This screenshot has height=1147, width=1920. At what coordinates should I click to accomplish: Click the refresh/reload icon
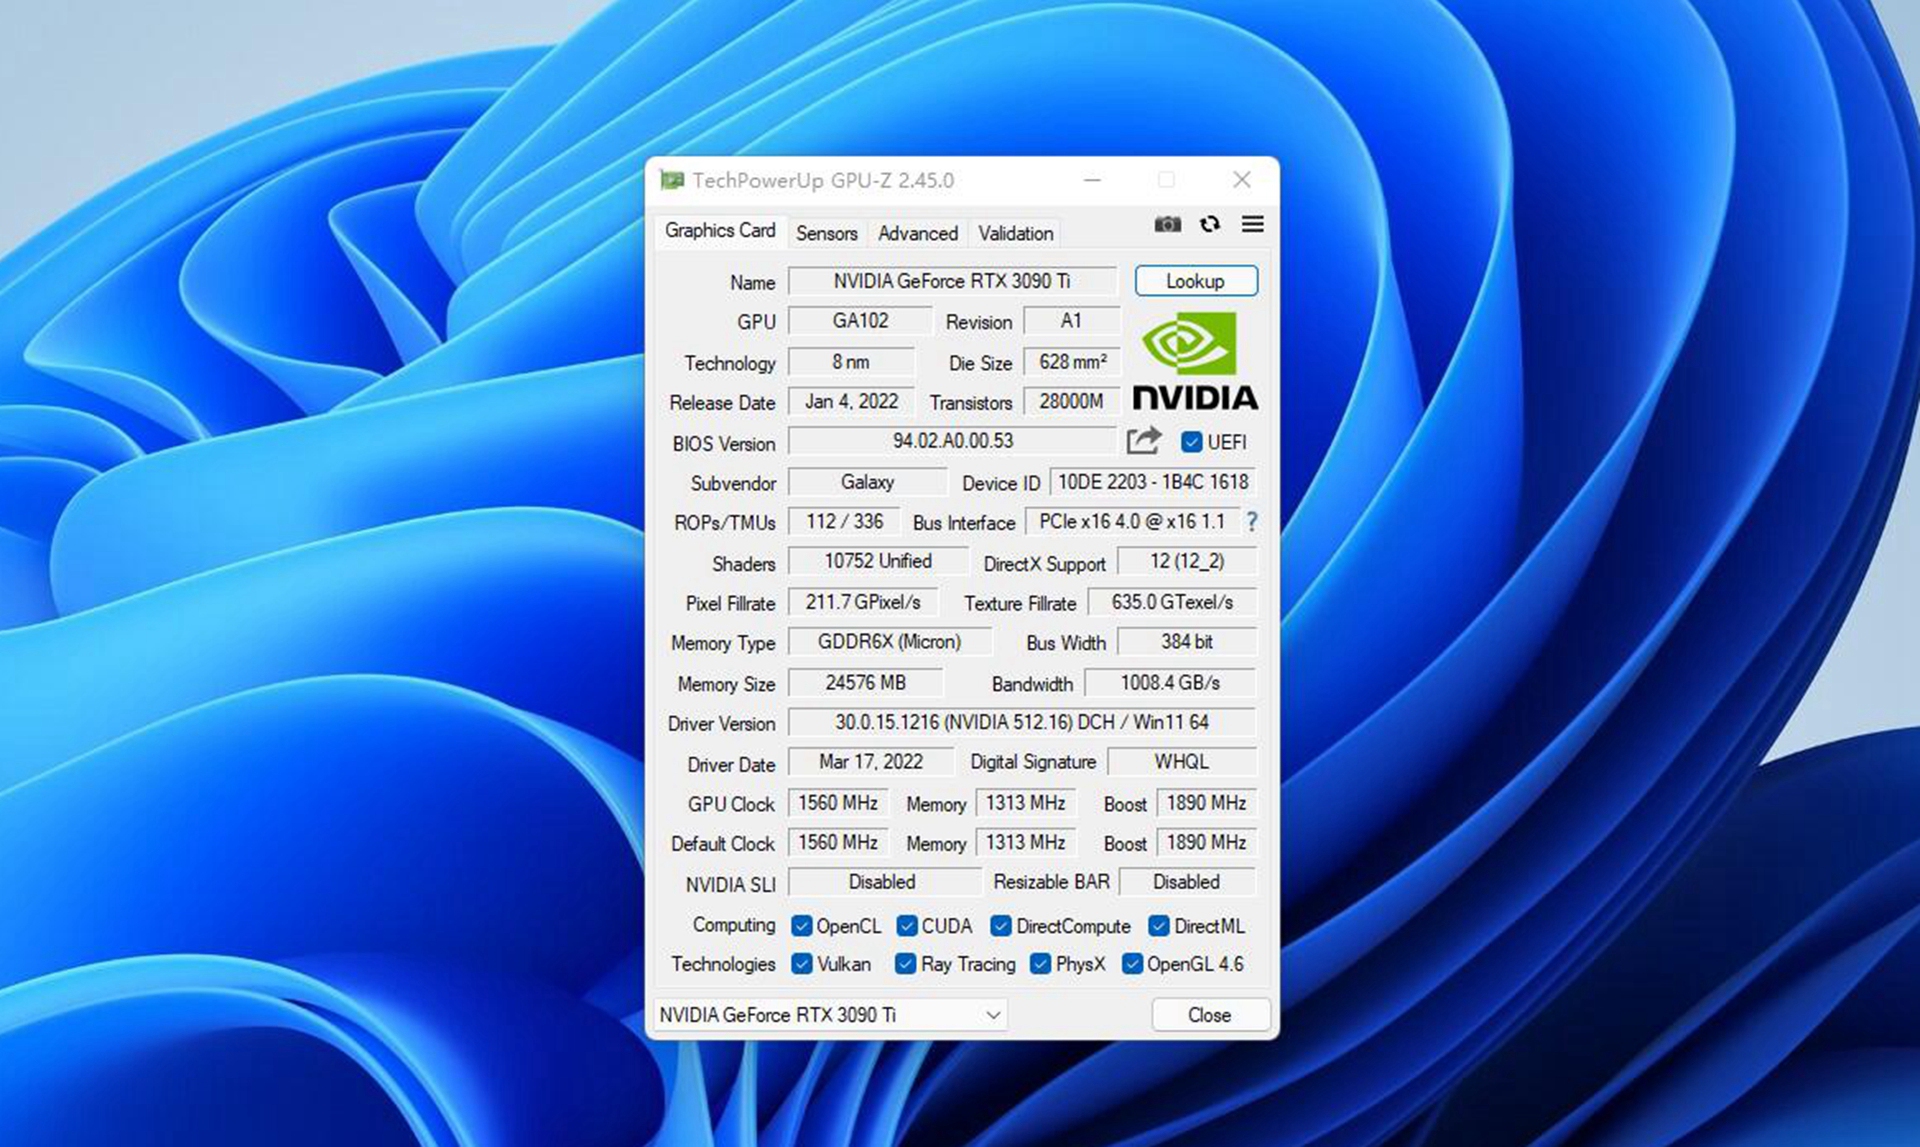(x=1207, y=225)
